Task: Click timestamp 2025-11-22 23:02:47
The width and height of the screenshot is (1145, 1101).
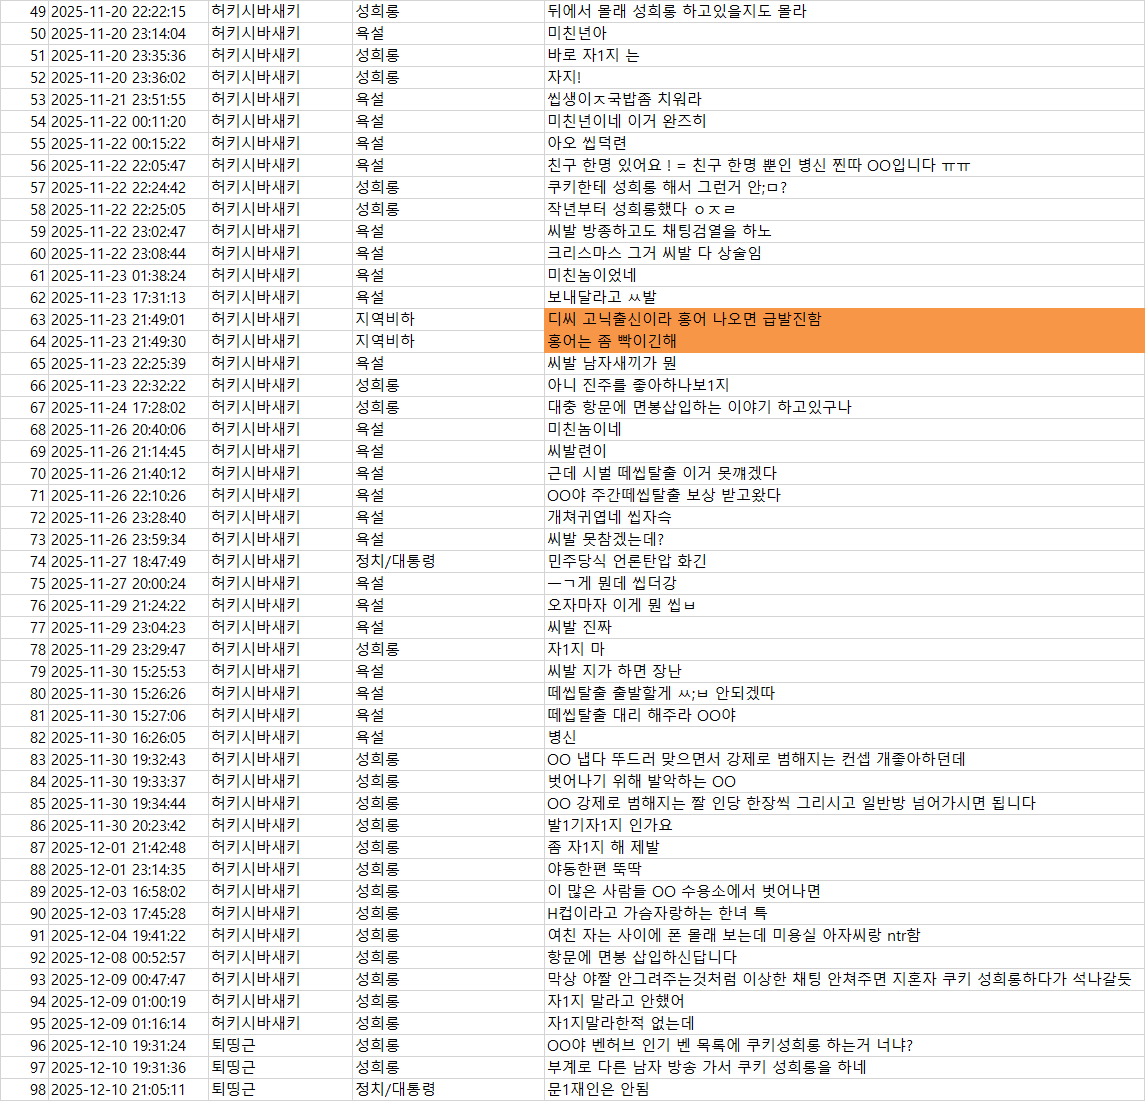Action: pos(128,231)
